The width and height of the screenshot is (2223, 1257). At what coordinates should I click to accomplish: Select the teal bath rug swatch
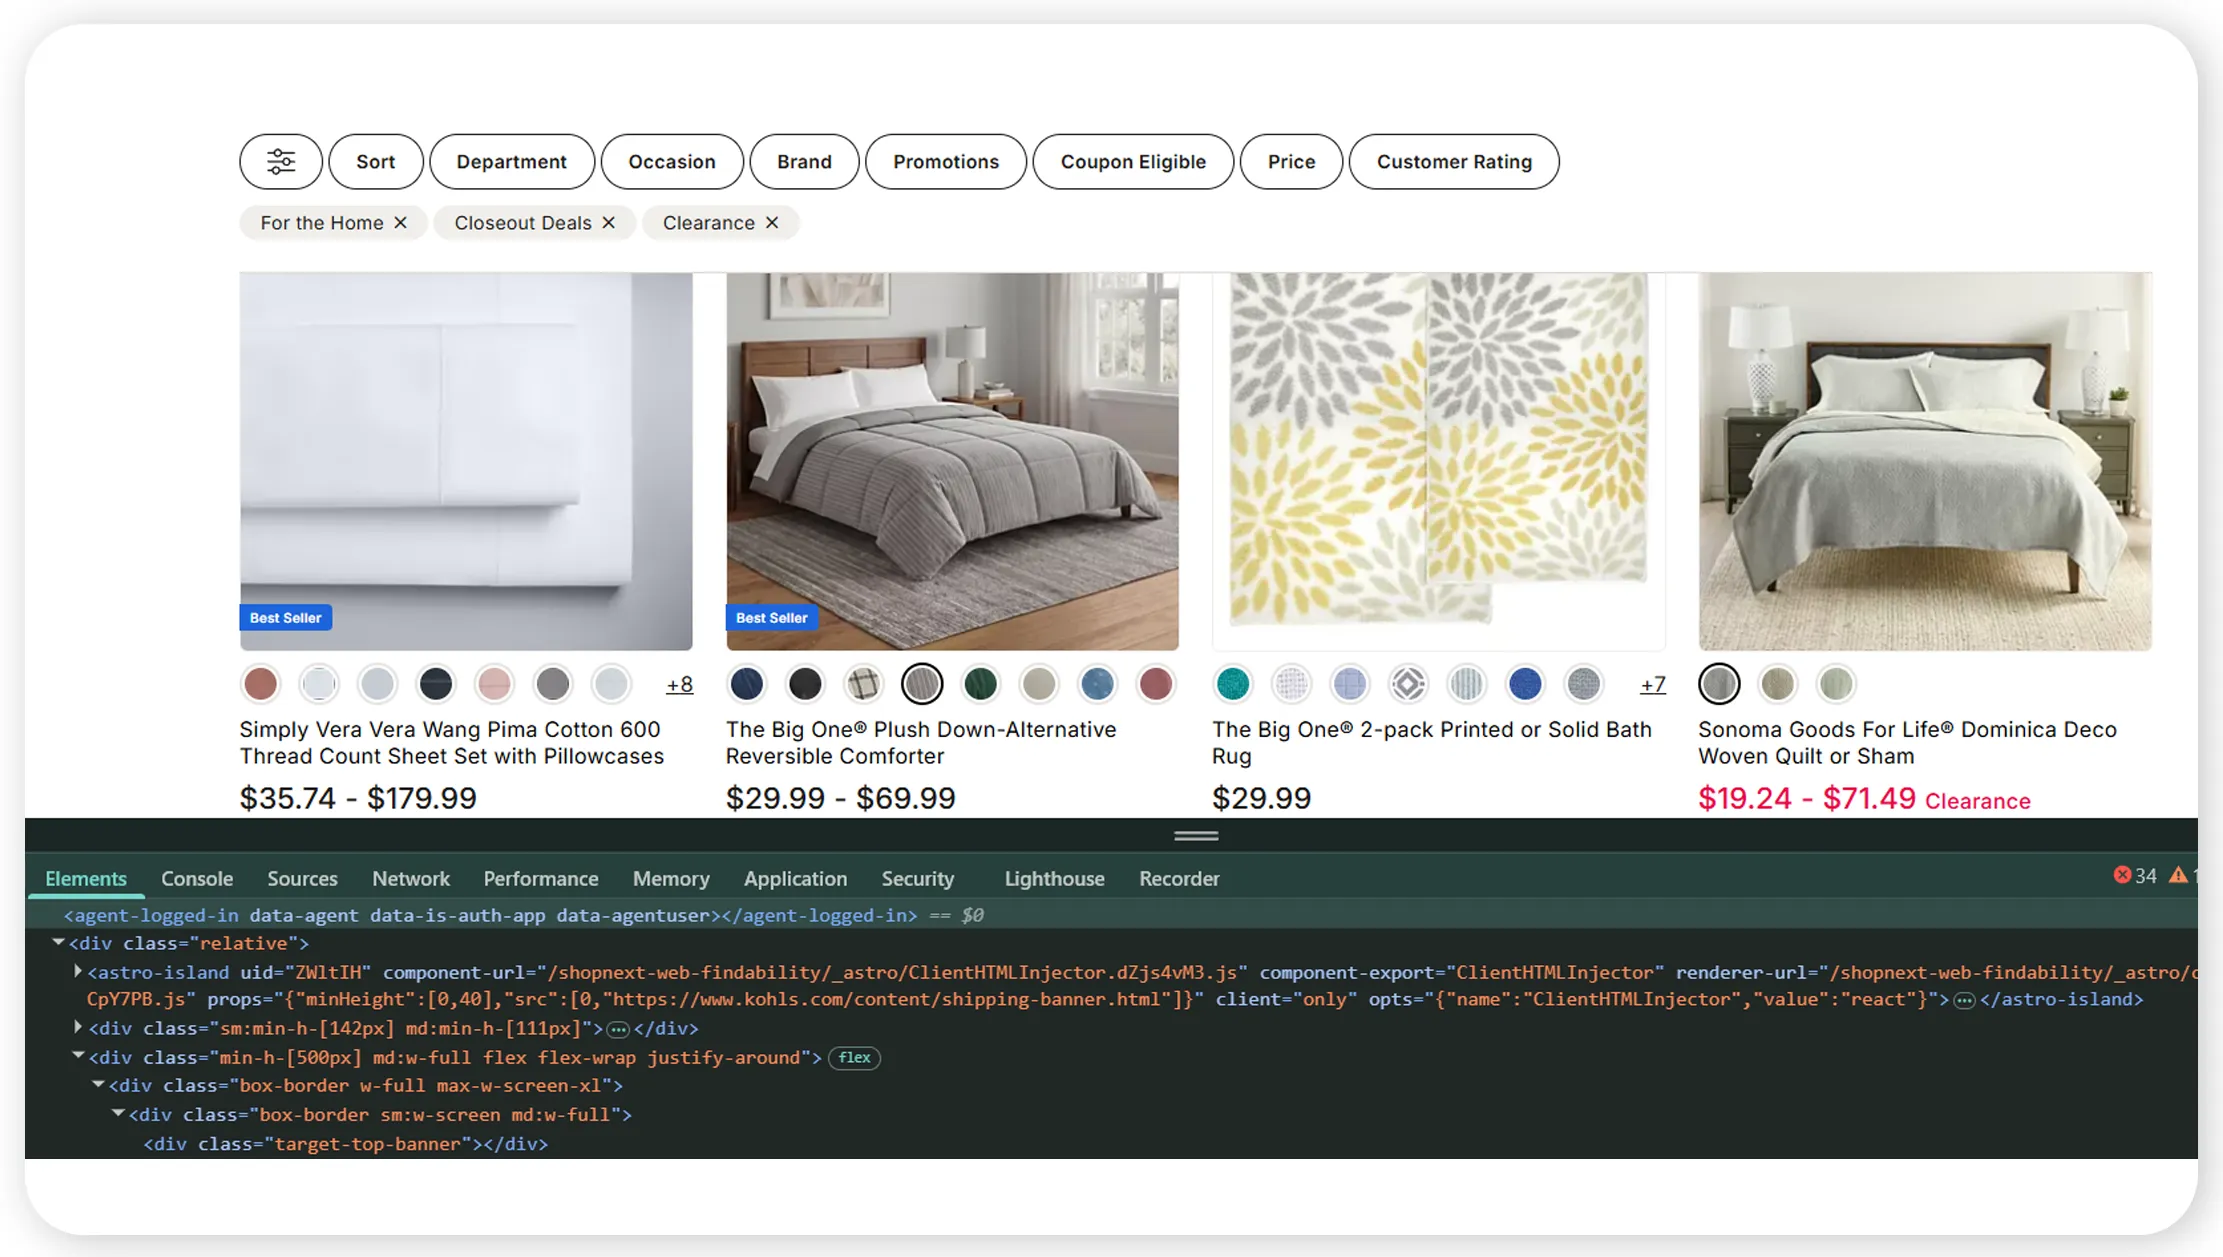[1233, 684]
